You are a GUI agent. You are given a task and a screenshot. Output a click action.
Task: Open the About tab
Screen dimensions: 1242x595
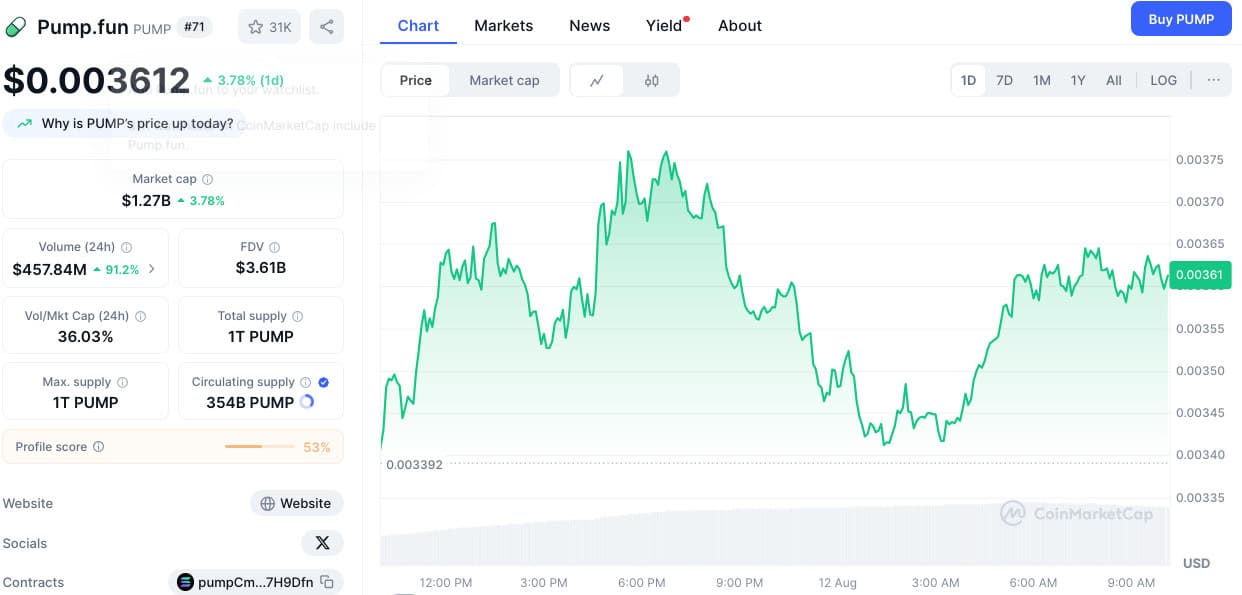point(740,25)
